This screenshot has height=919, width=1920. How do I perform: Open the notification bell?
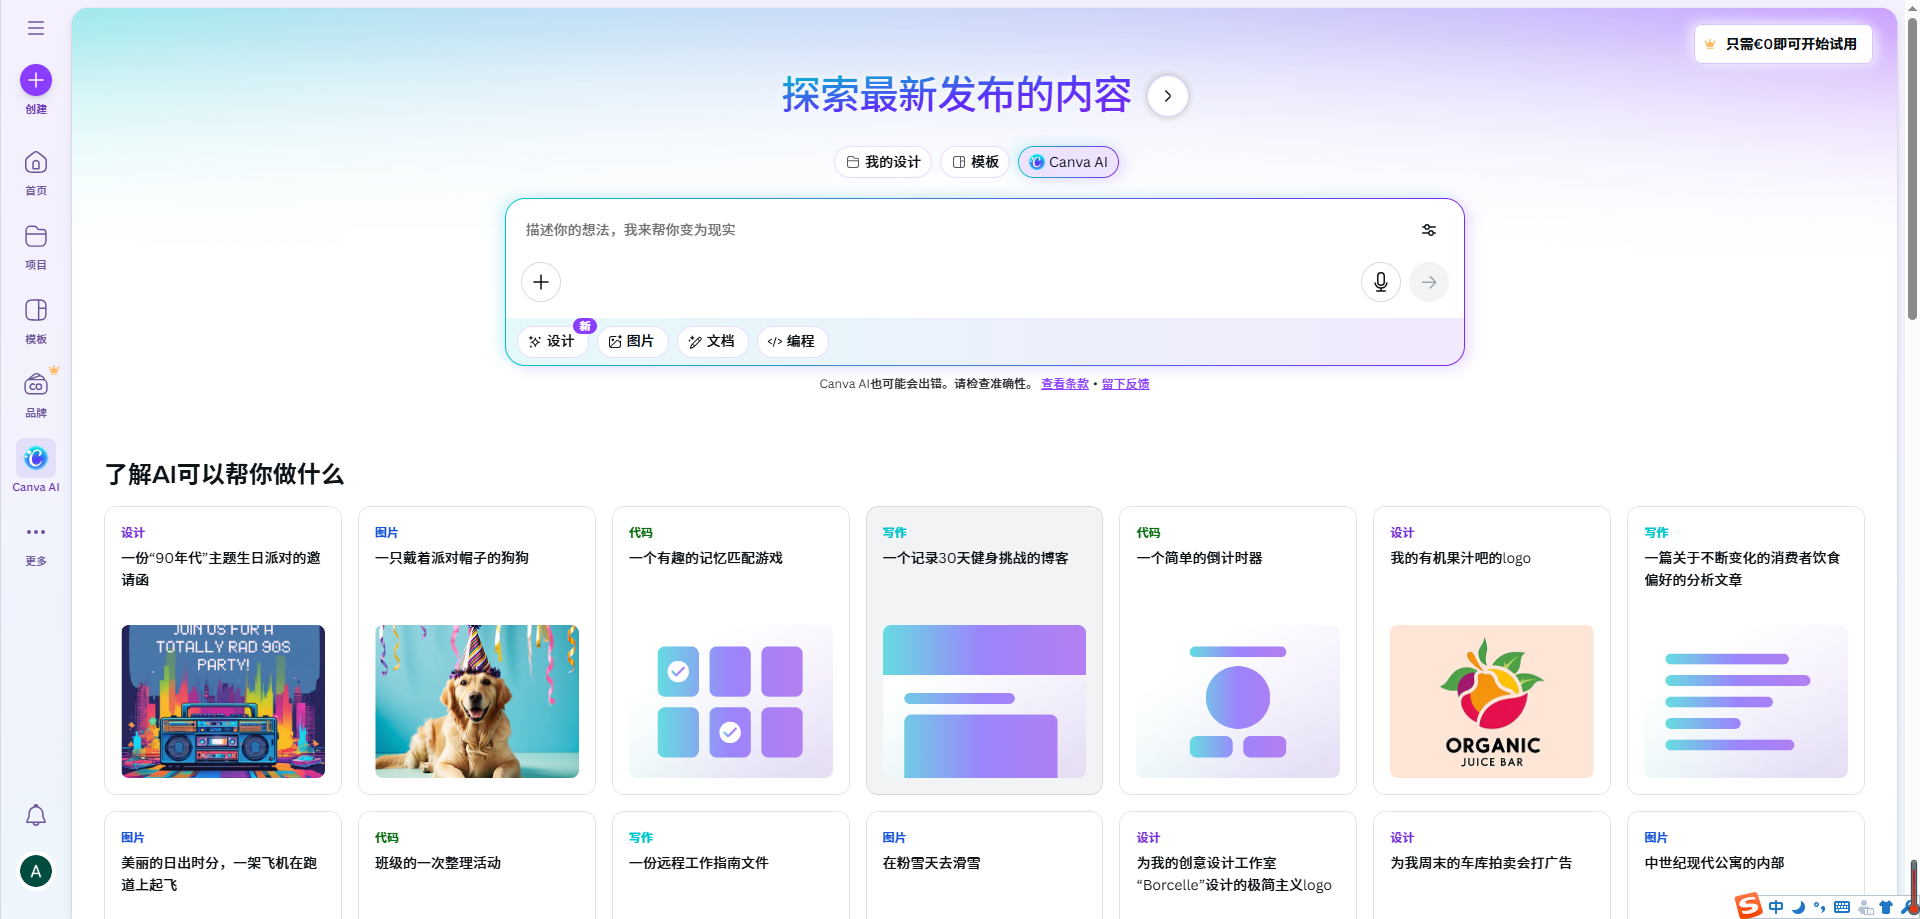pyautogui.click(x=35, y=815)
